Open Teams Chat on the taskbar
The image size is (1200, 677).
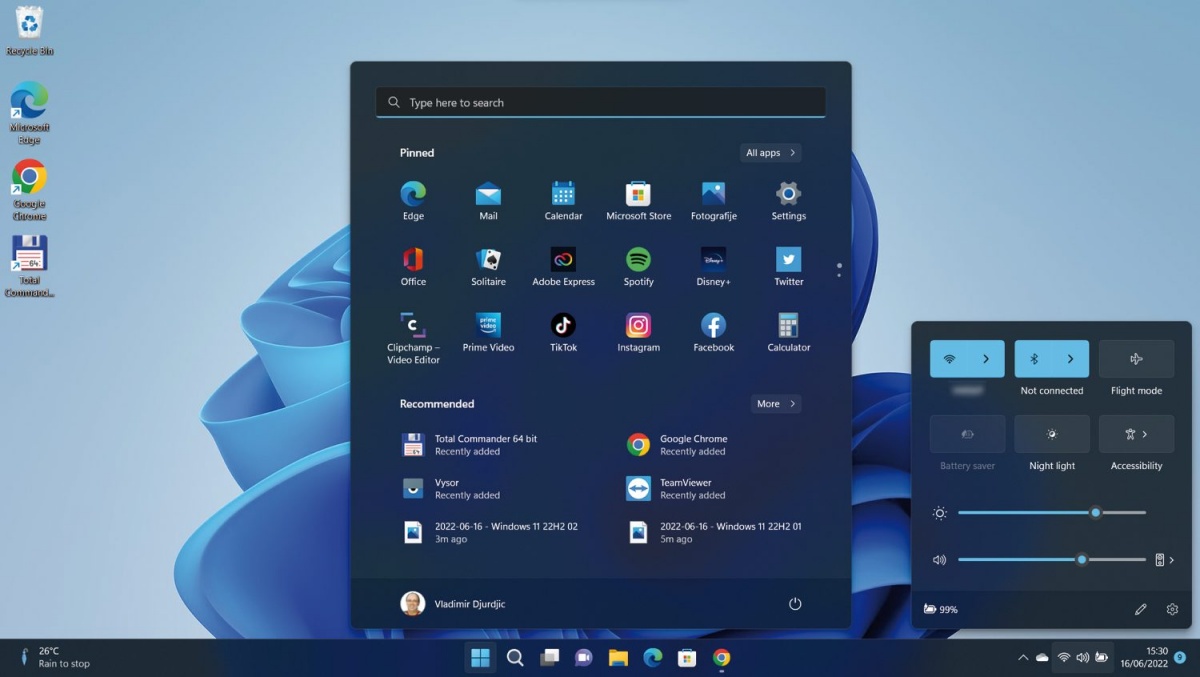pos(584,657)
